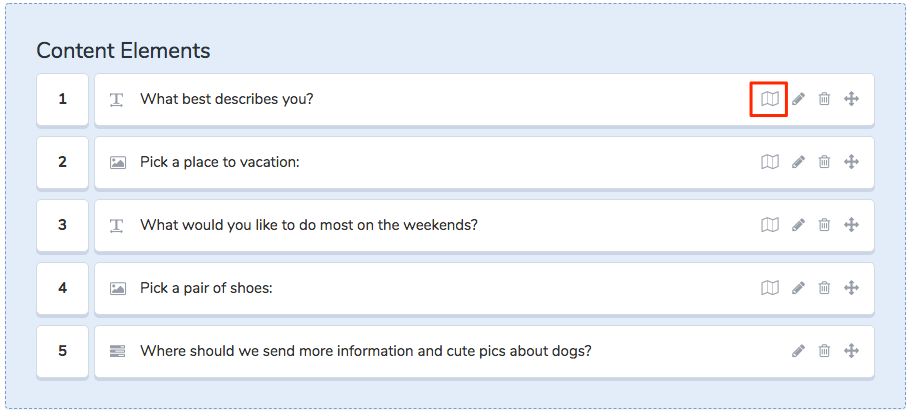The image size is (913, 414).
Task: Edit the dog info form element
Action: pyautogui.click(x=798, y=351)
